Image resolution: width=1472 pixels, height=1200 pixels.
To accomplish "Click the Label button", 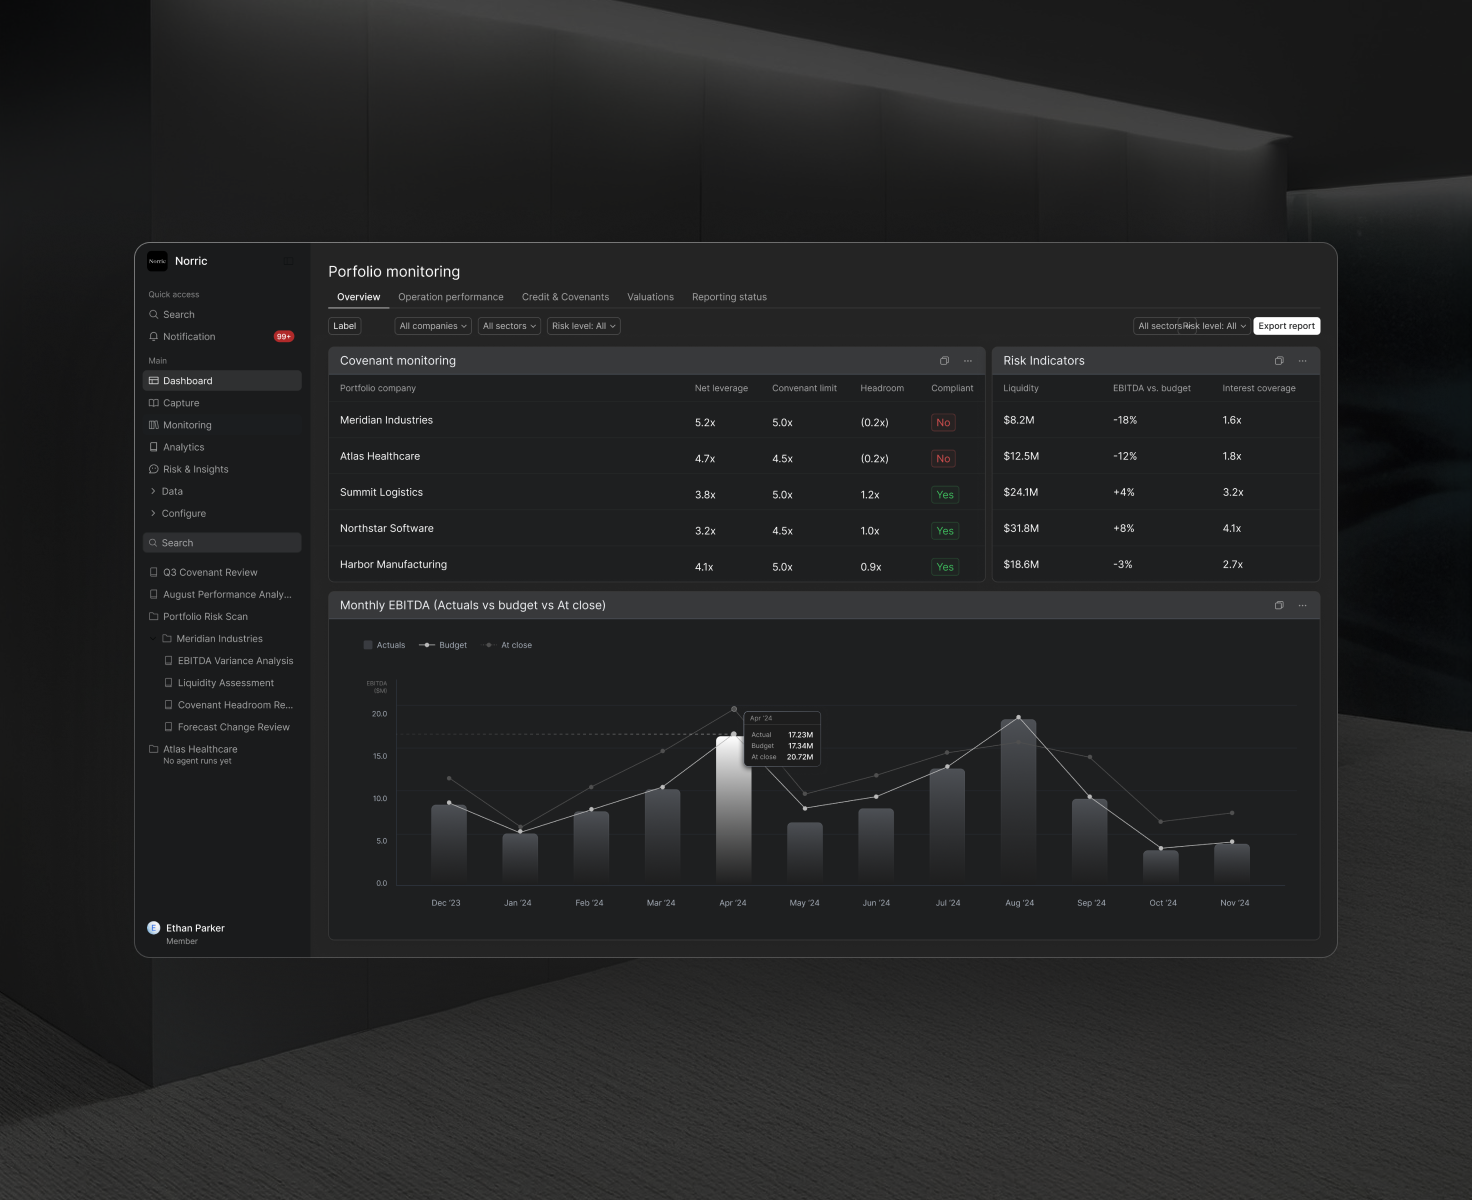I will click(x=345, y=326).
